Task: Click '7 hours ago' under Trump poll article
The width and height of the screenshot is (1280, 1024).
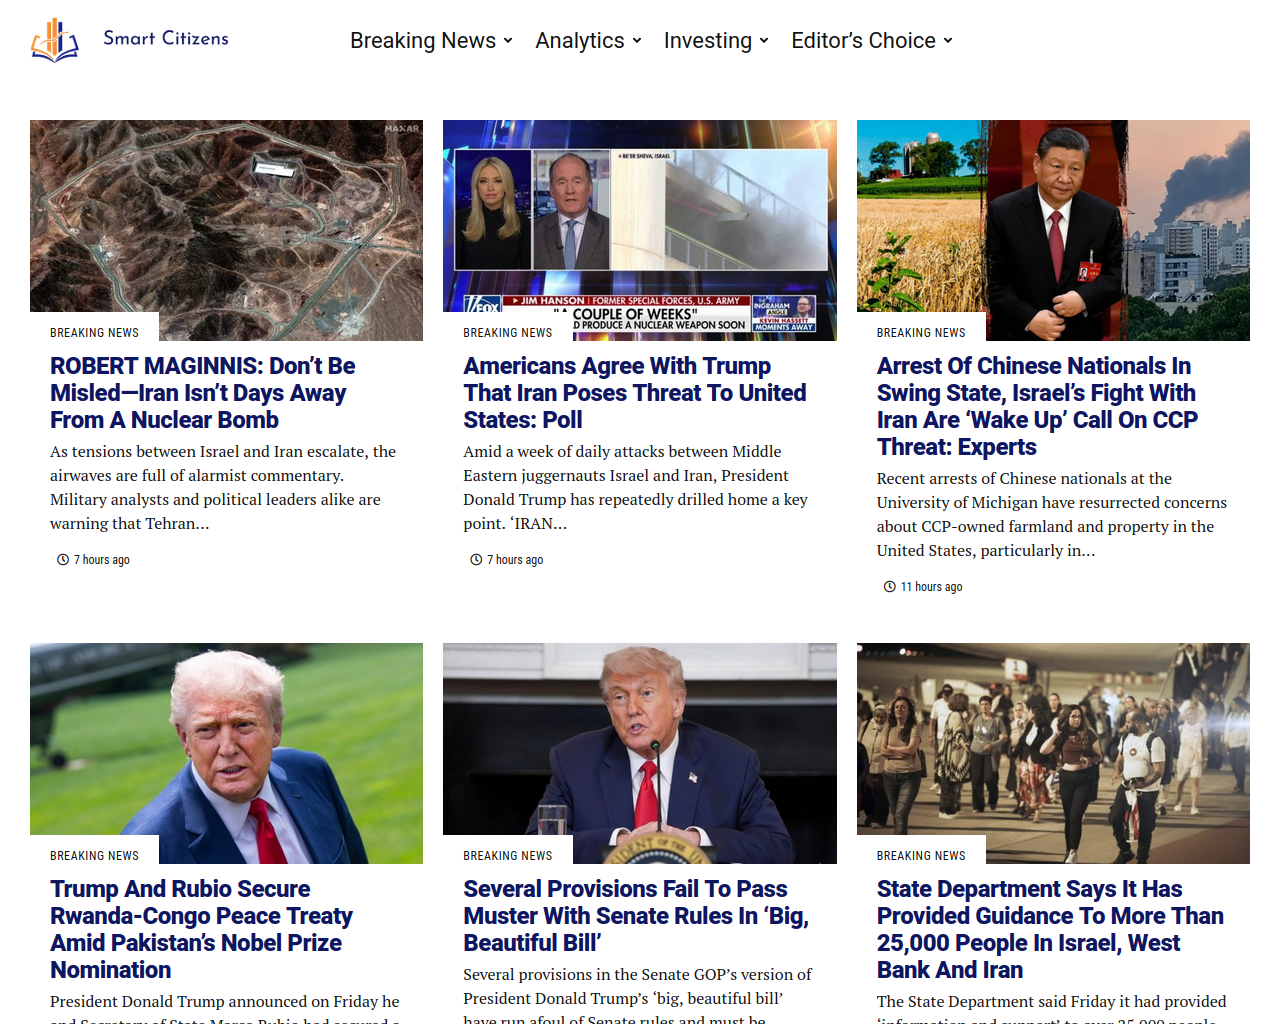Action: click(515, 560)
